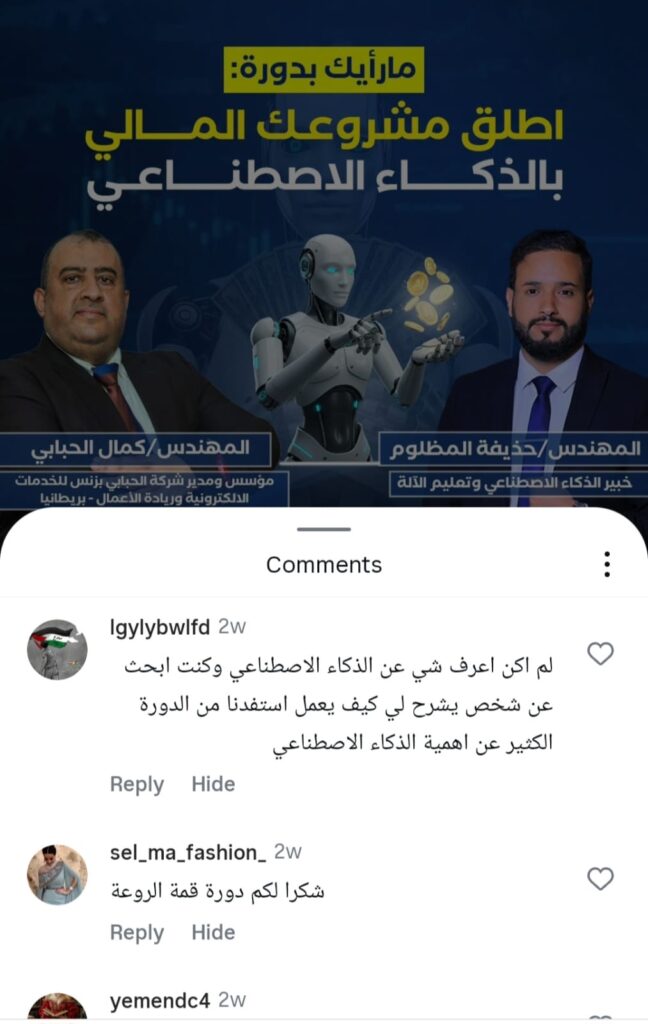
Task: Like the comment by sel_ma_fashion_
Action: click(600, 878)
